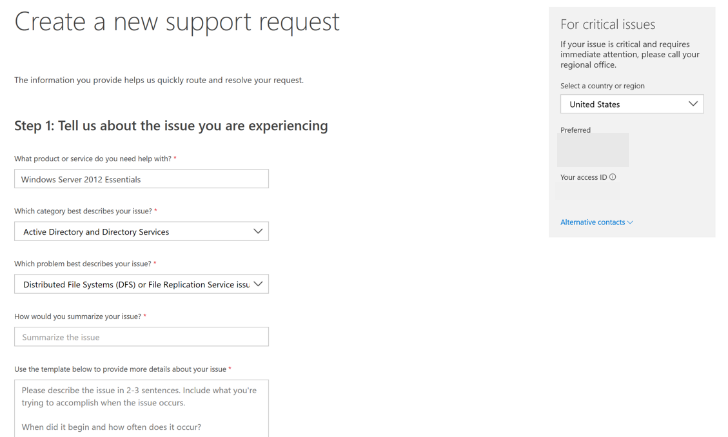Click the issue details template text area
The height and width of the screenshot is (437, 728).
(141, 409)
